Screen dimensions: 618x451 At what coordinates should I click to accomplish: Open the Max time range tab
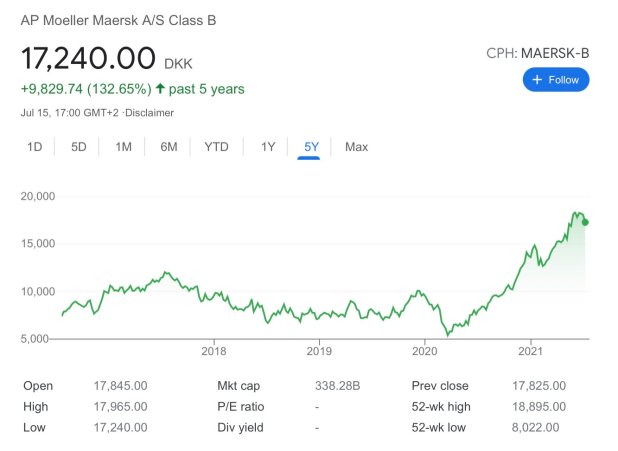356,147
